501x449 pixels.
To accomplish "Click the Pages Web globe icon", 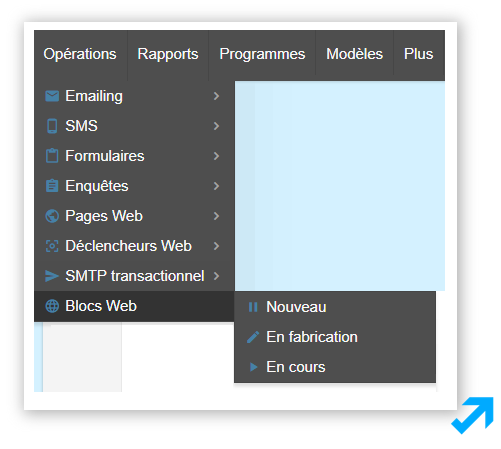I will [x=52, y=216].
